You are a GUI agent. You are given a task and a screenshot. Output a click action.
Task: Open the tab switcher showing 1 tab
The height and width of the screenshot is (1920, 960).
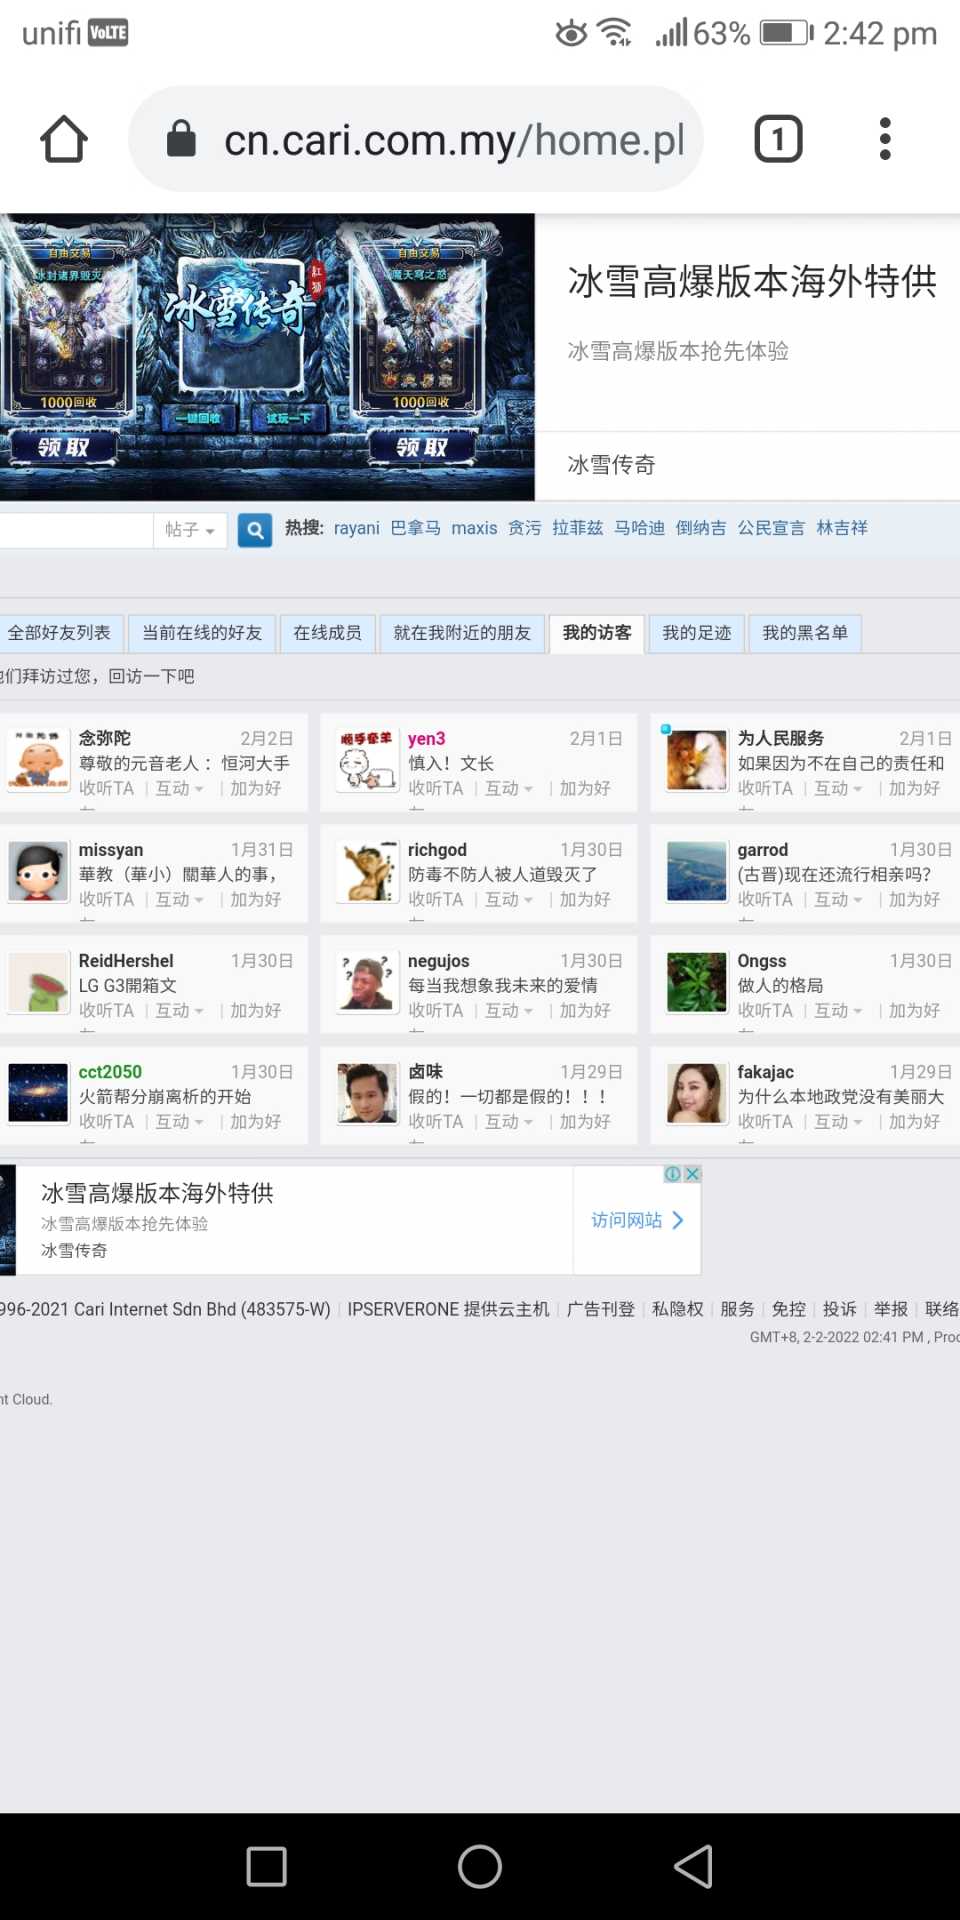(x=778, y=139)
